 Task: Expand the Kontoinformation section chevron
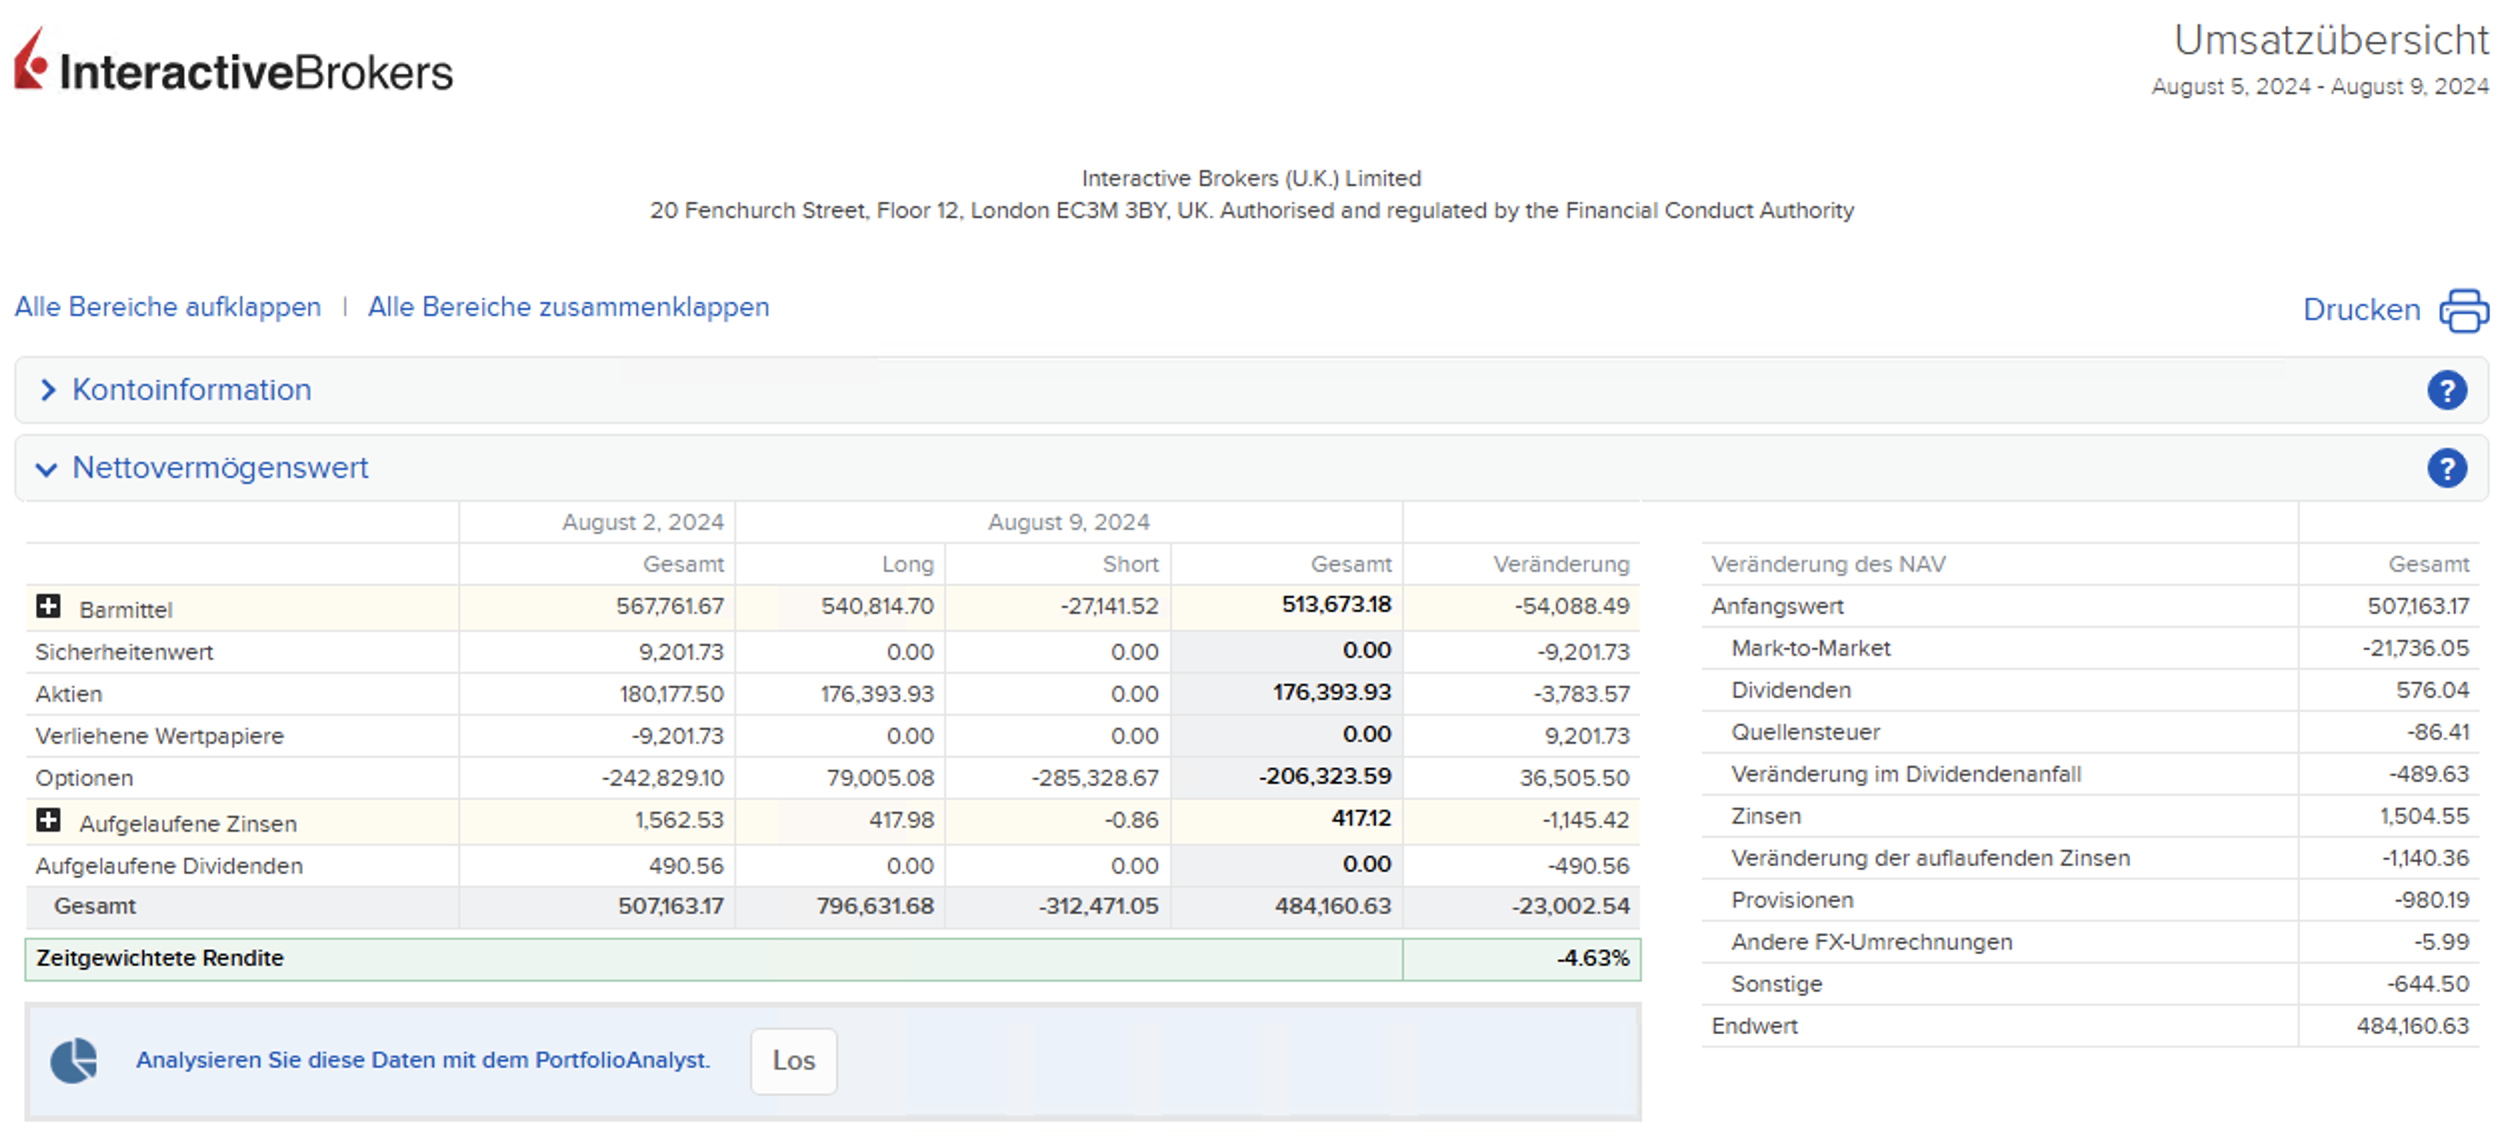pyautogui.click(x=47, y=390)
